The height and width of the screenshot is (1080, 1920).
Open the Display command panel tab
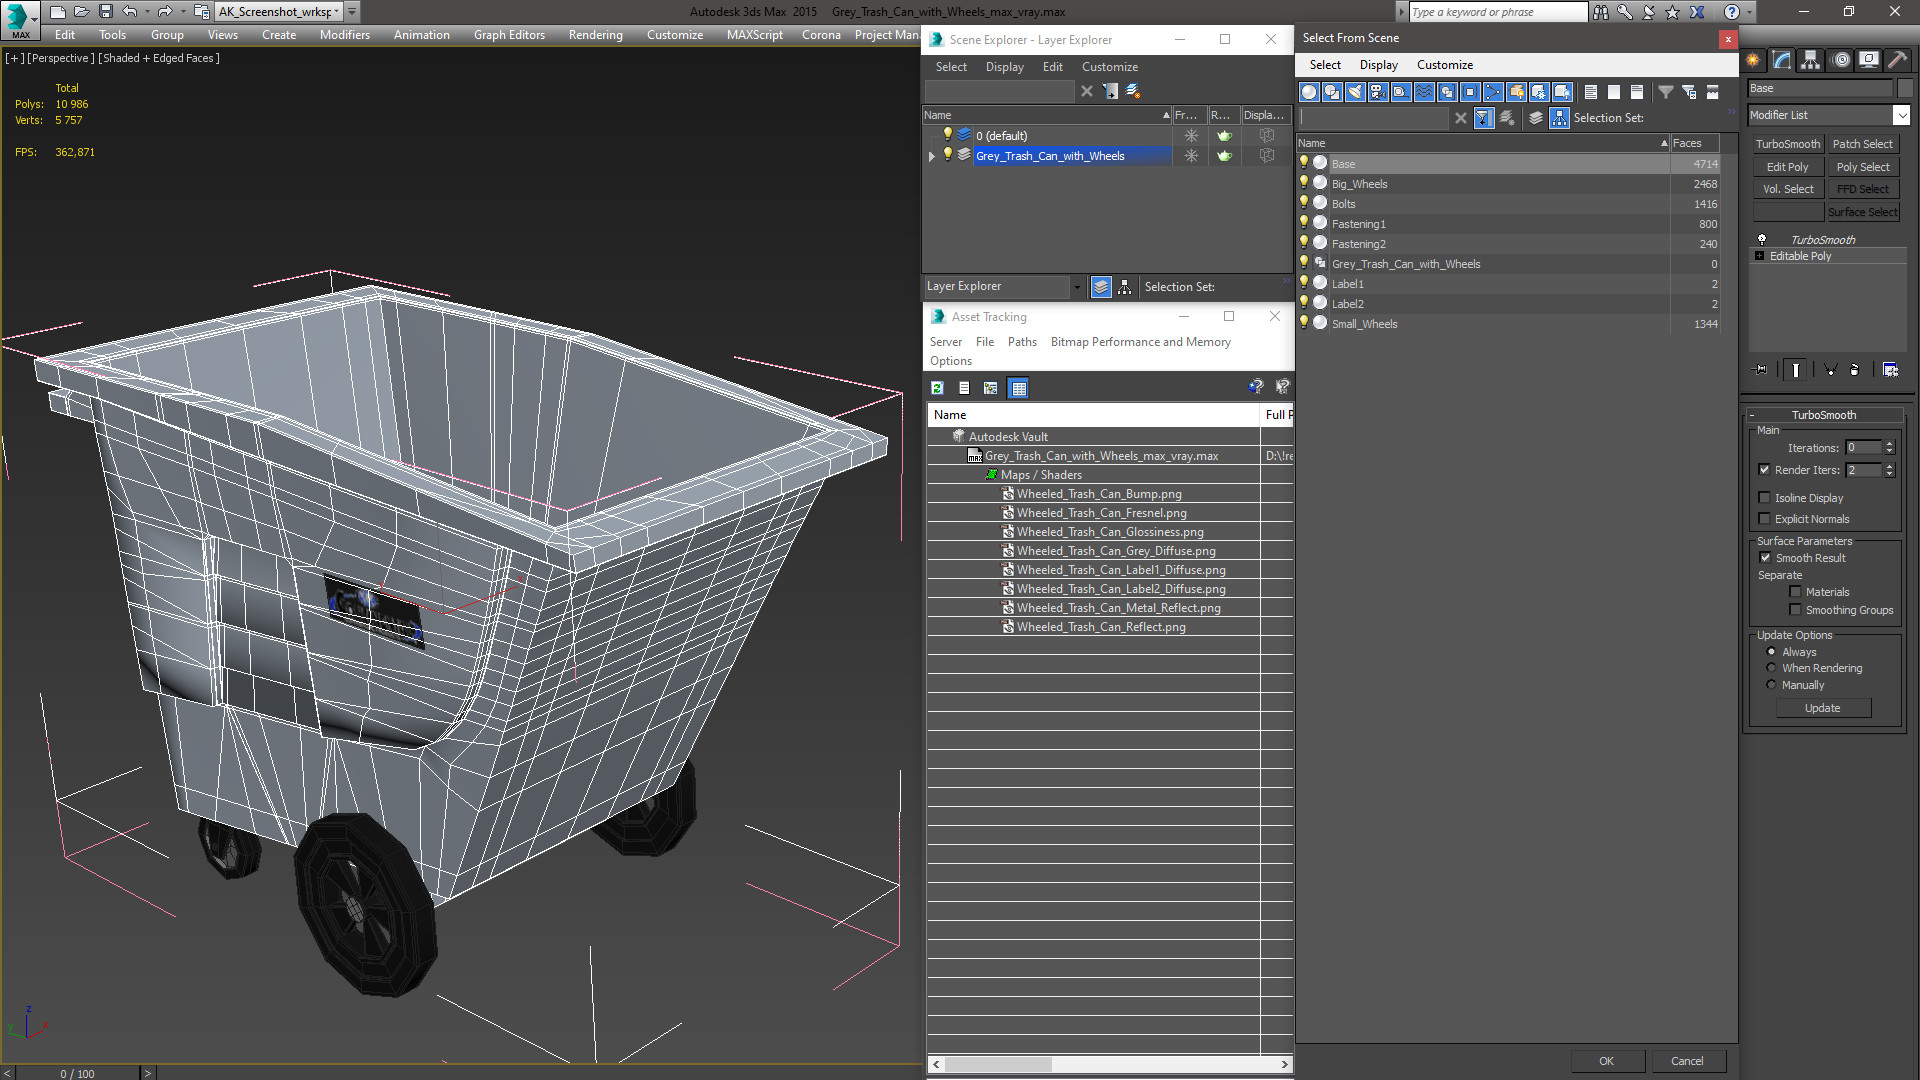(1869, 60)
